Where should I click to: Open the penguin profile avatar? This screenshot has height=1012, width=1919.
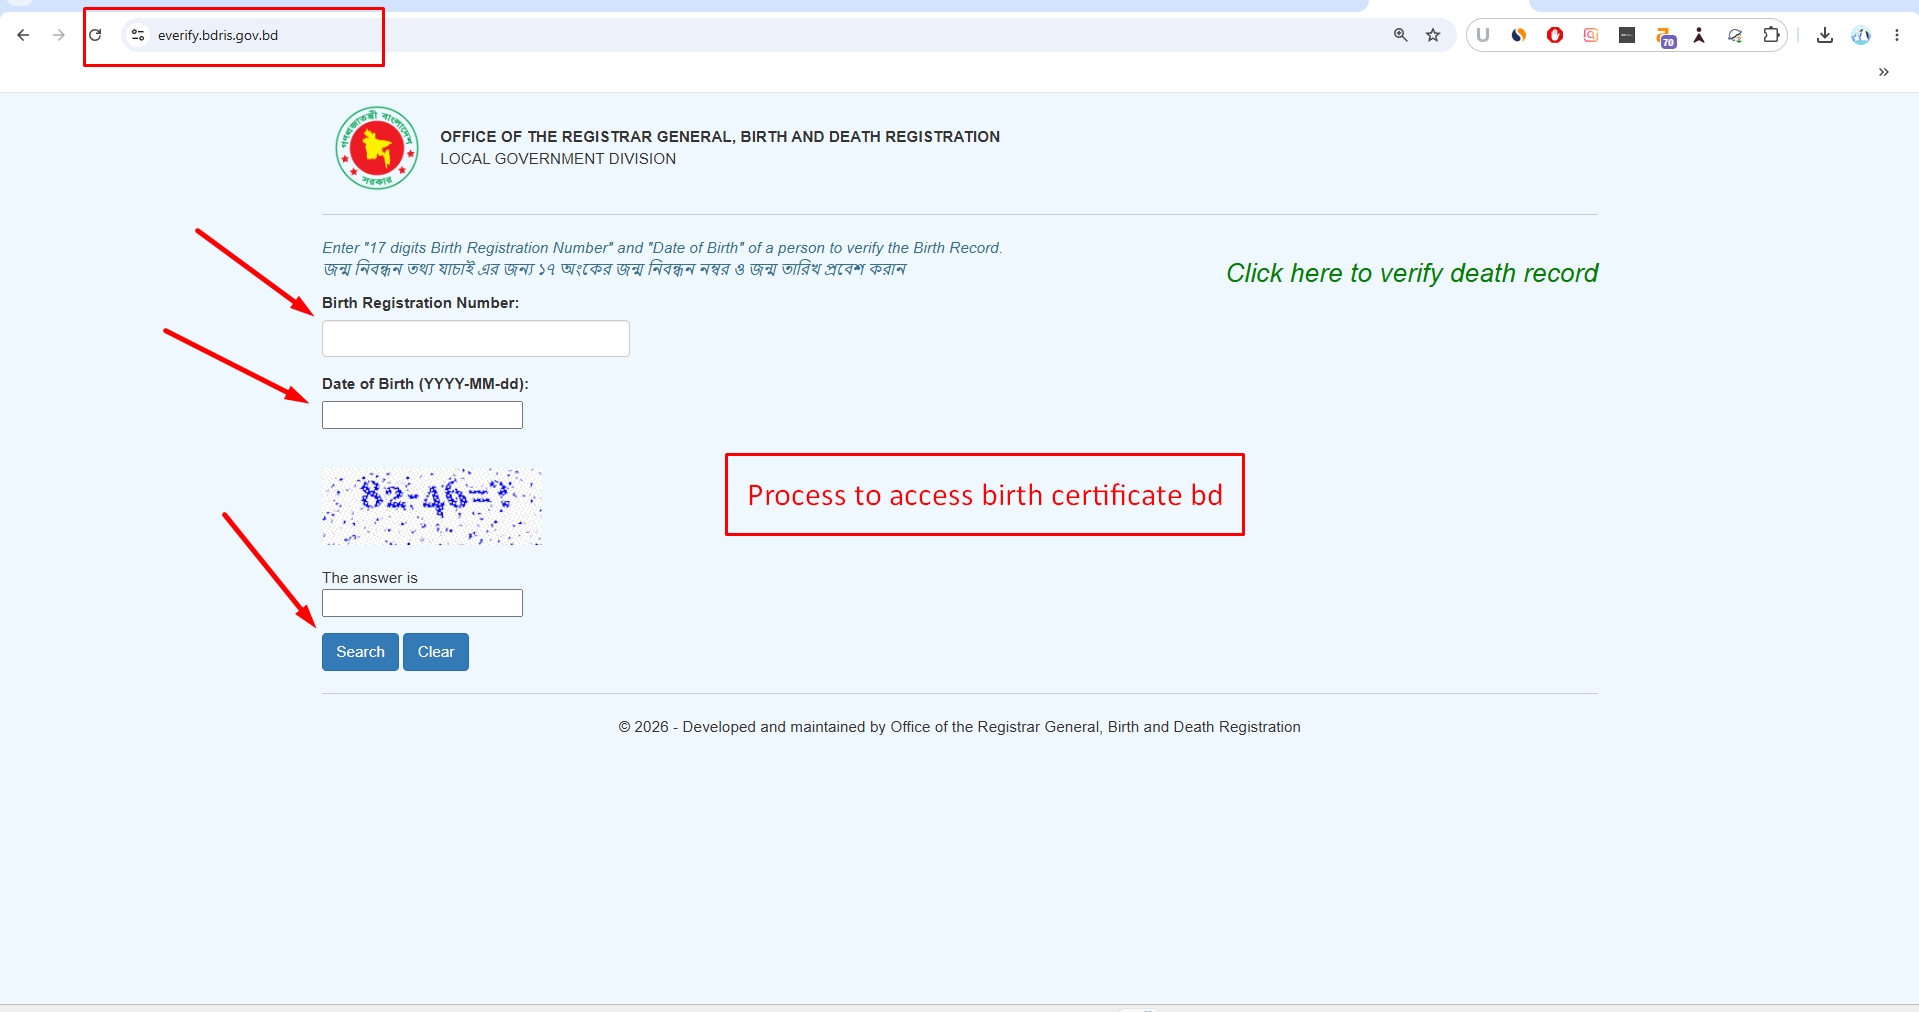click(1861, 35)
